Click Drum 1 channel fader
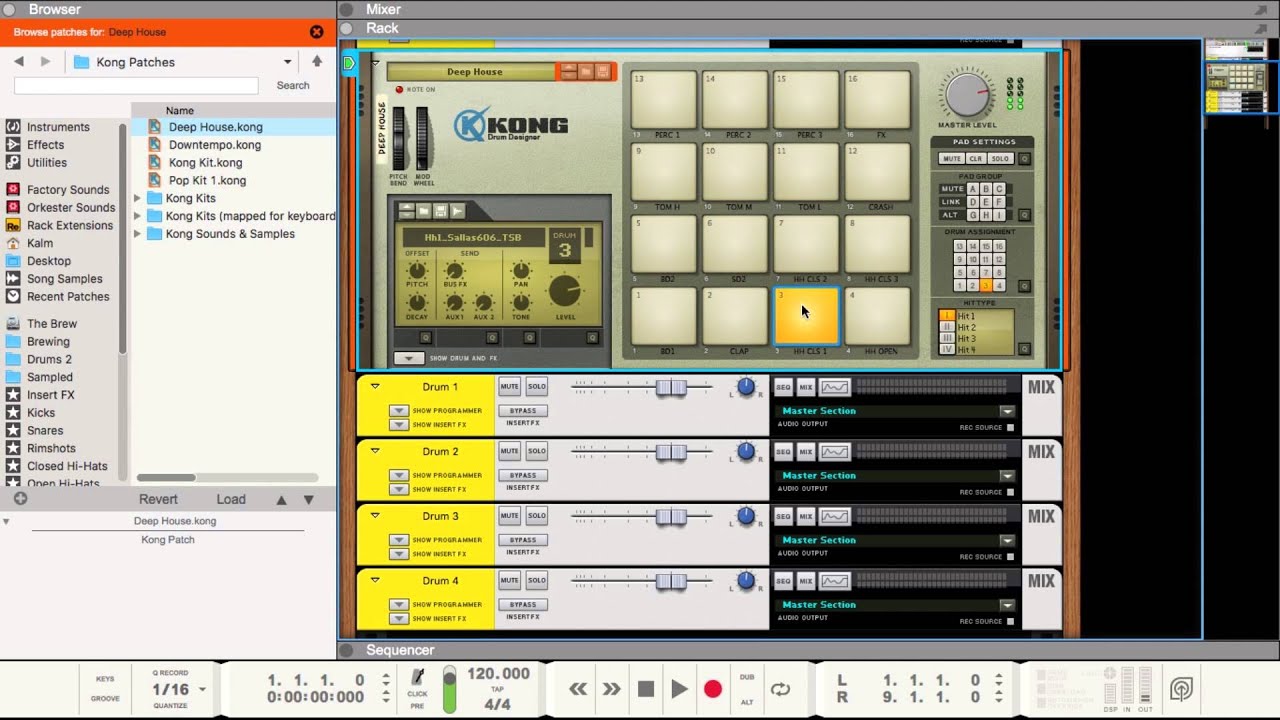 click(x=670, y=387)
